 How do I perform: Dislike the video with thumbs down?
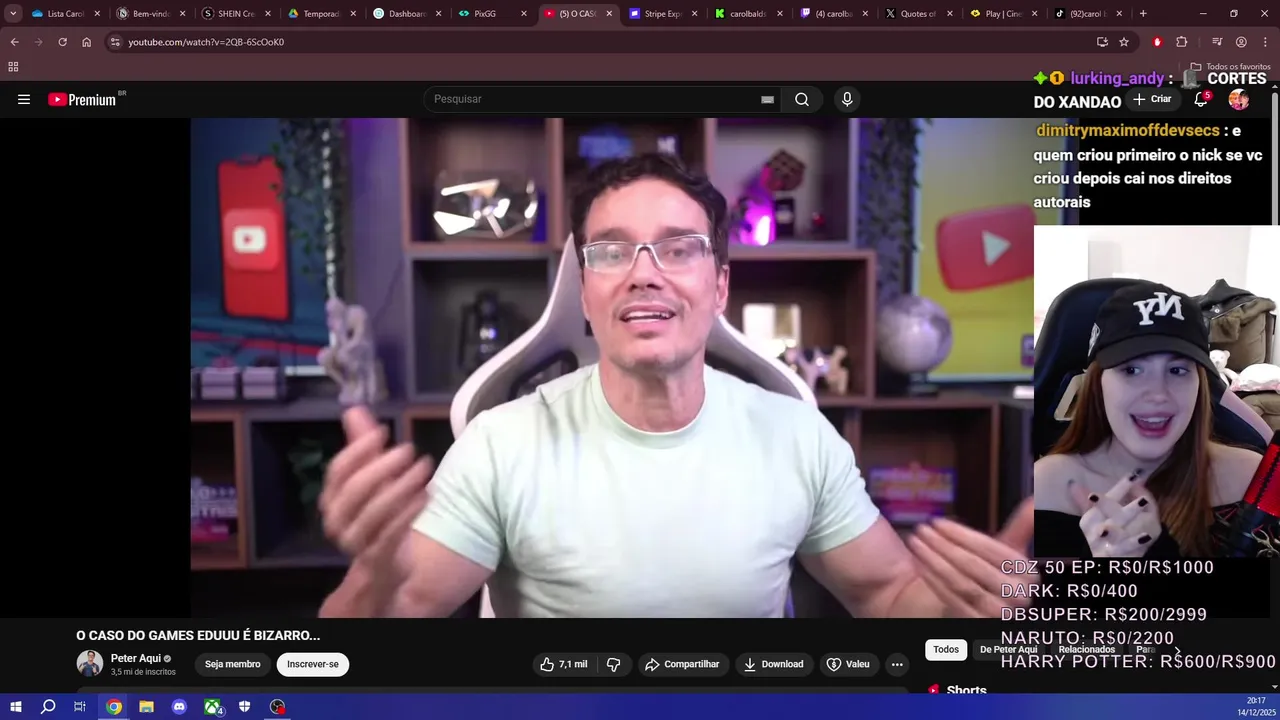[x=614, y=664]
